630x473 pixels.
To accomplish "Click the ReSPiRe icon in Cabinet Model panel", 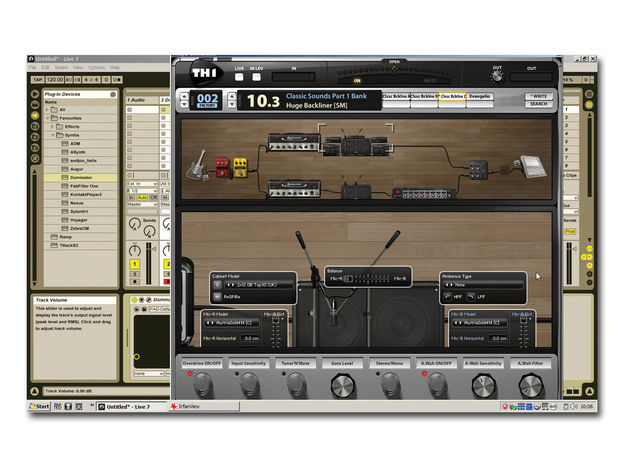I will click(217, 297).
